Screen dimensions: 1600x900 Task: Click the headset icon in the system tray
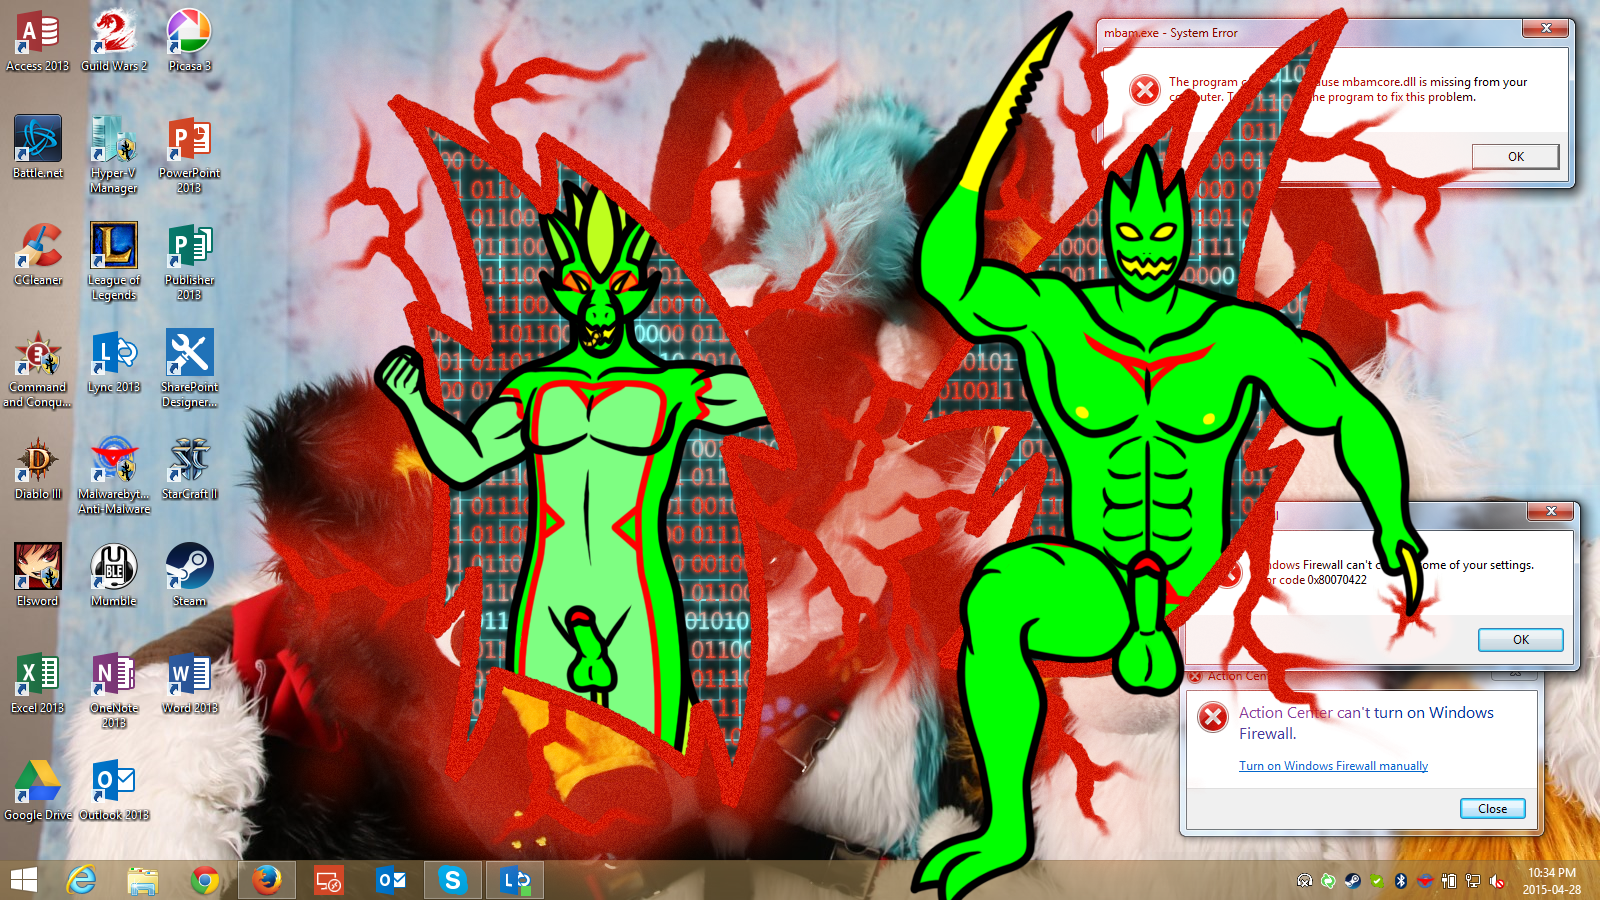(x=1304, y=881)
